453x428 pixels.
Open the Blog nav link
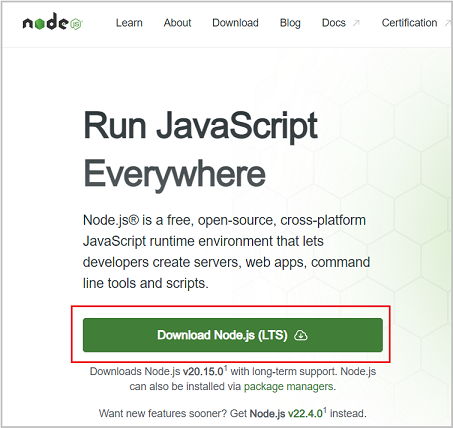(290, 23)
